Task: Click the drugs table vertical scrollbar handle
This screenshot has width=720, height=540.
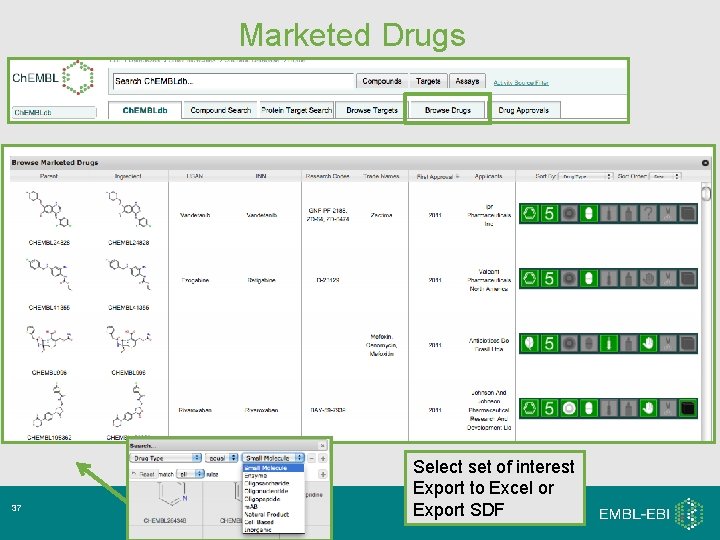Action: click(706, 193)
